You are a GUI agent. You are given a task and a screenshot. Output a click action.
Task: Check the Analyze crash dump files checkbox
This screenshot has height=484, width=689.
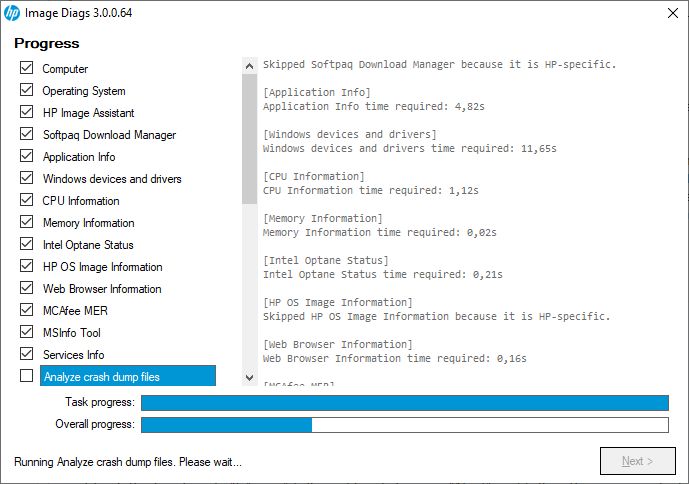26,375
